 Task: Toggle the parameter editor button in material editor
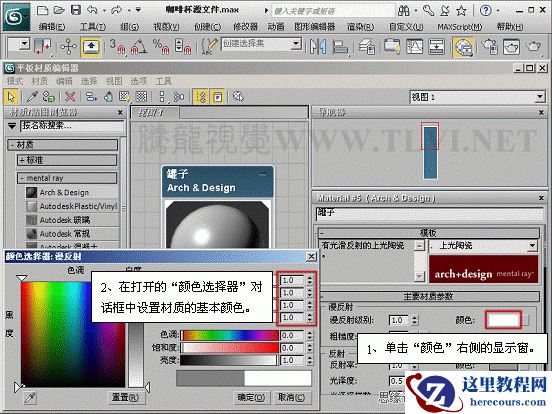point(218,96)
